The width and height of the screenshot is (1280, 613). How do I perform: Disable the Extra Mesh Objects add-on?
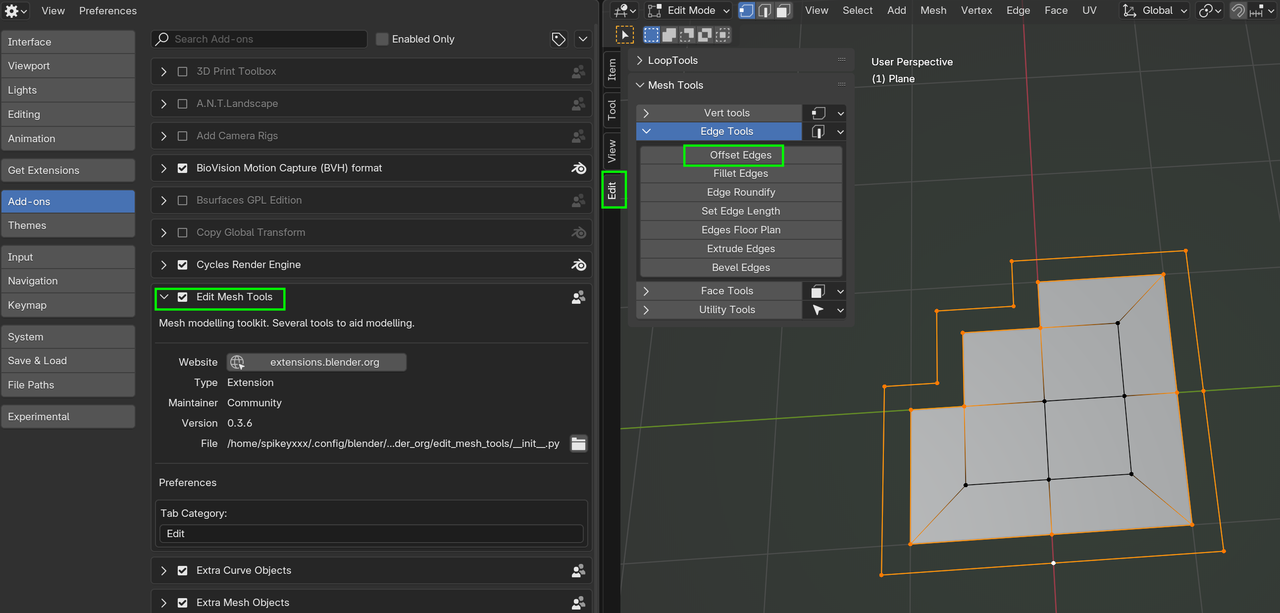coord(182,603)
